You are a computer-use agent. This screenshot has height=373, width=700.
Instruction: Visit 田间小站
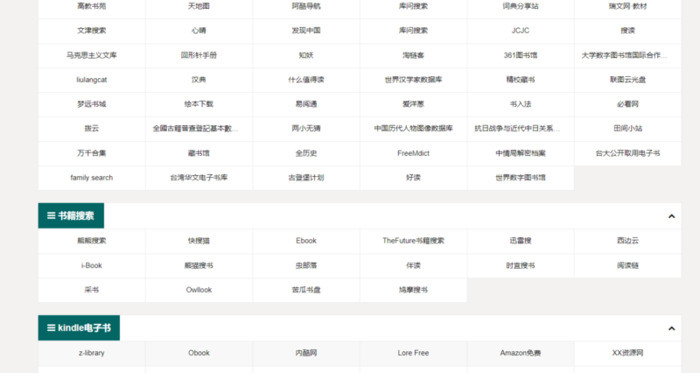[x=628, y=128]
